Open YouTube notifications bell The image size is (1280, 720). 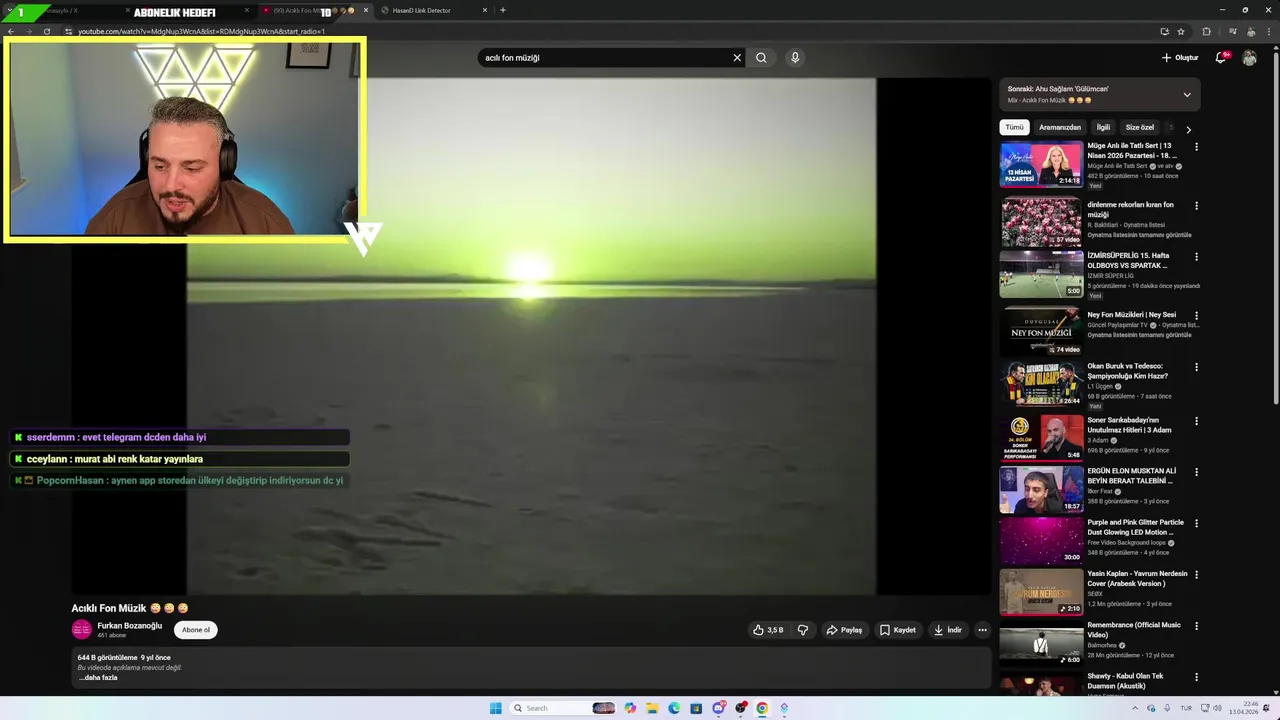1220,58
